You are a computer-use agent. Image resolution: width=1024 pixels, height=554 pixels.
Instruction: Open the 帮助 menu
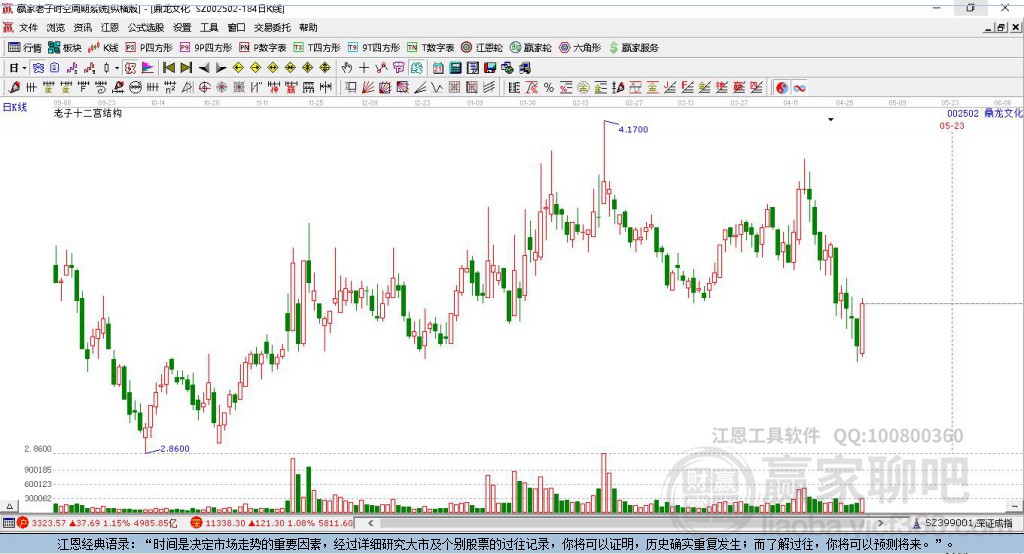tap(308, 27)
